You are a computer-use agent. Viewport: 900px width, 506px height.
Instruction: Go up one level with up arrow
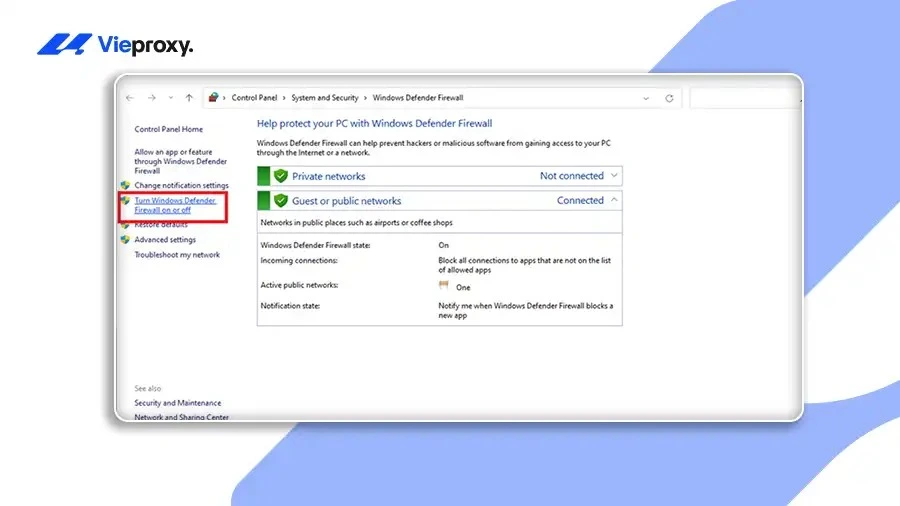pos(189,98)
